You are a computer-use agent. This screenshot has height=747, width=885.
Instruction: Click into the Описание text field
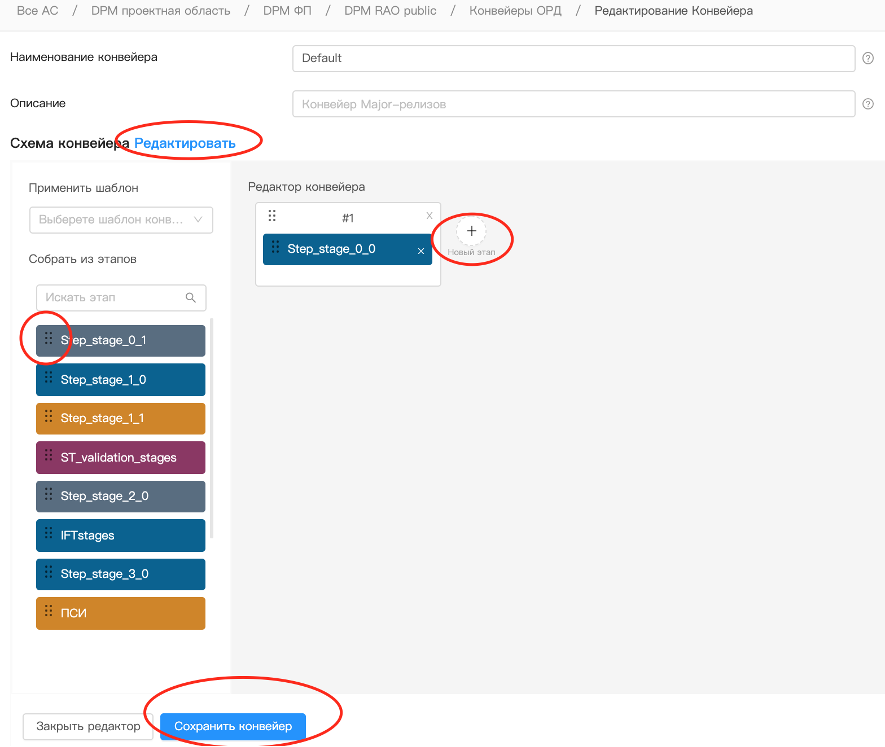(x=573, y=104)
